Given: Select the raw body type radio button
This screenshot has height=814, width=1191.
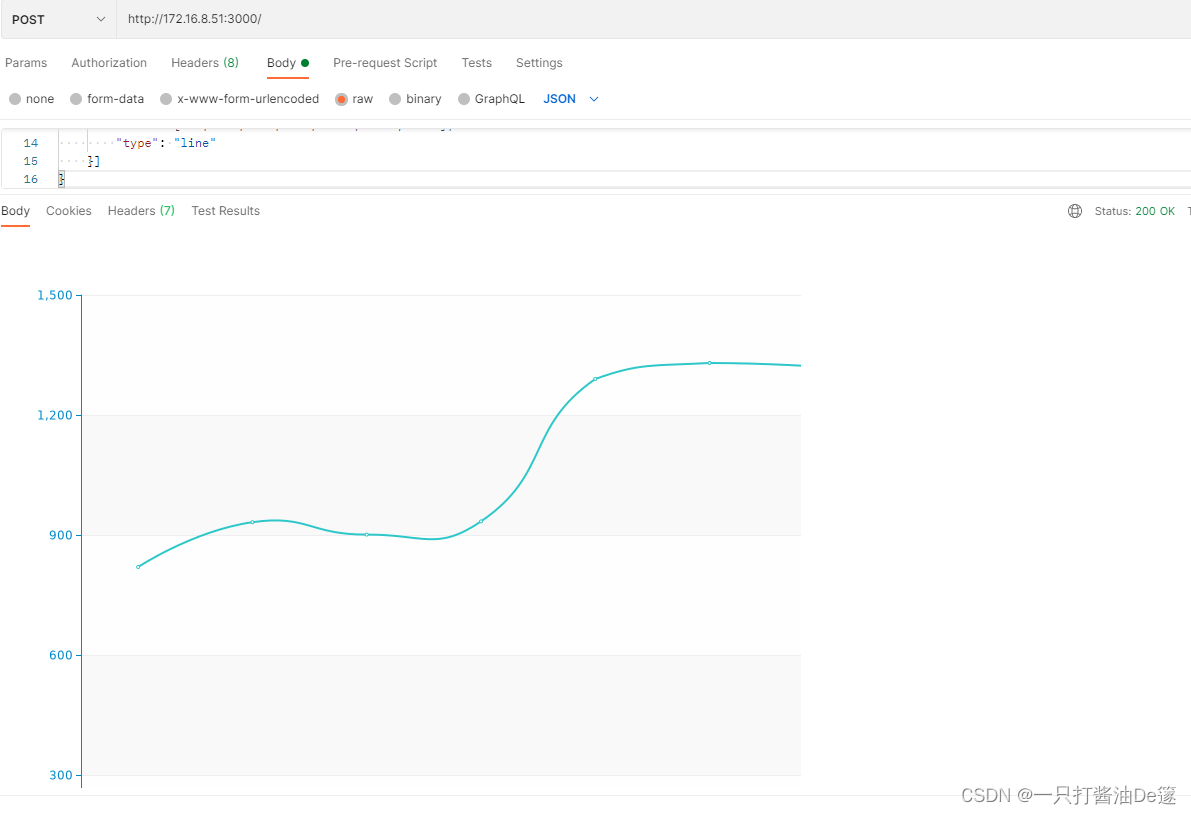Looking at the screenshot, I should pyautogui.click(x=342, y=98).
